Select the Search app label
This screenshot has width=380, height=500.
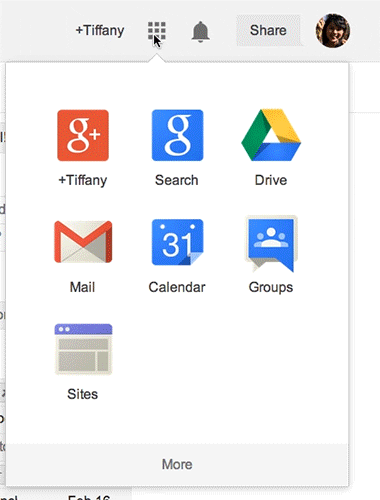pos(177,180)
